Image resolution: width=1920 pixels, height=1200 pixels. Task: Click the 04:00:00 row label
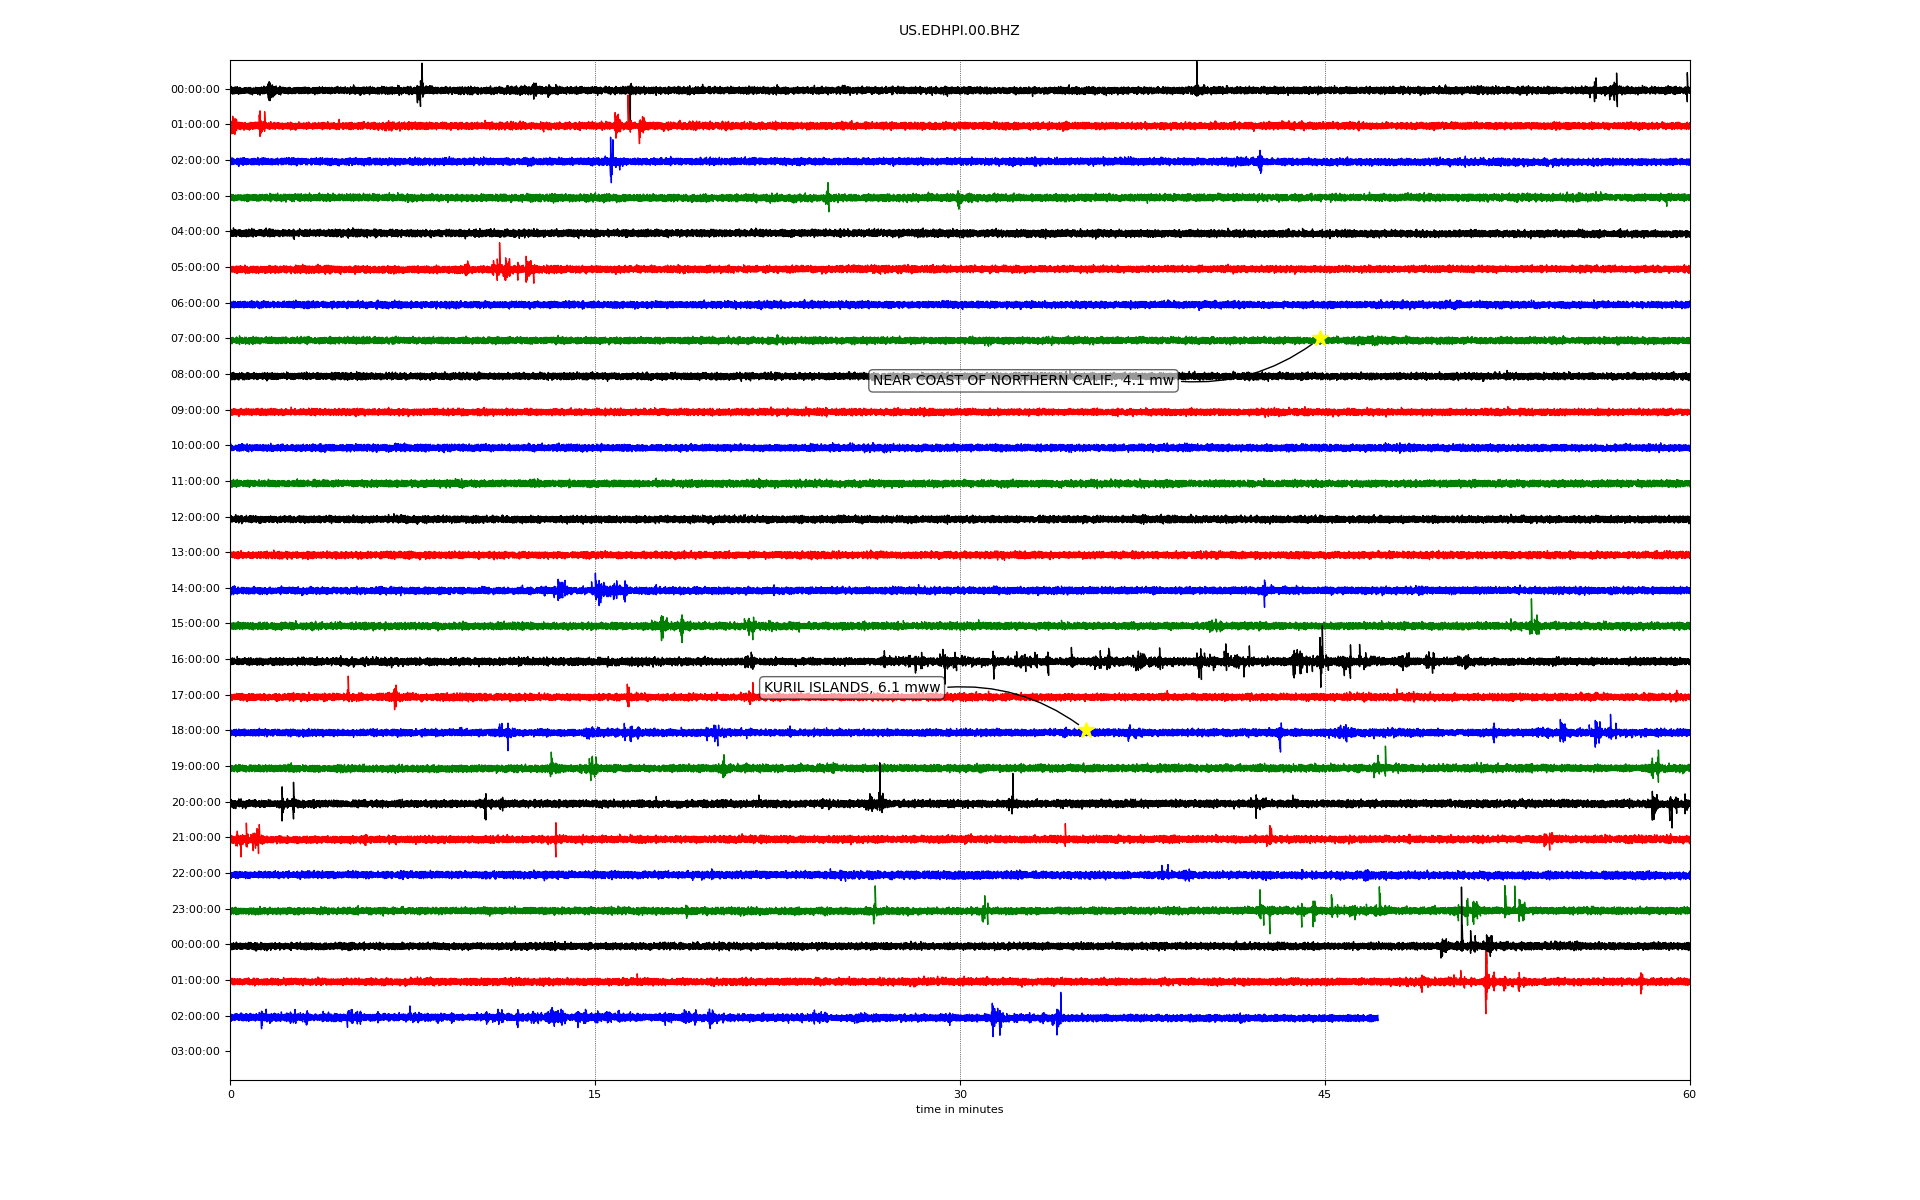195,232
